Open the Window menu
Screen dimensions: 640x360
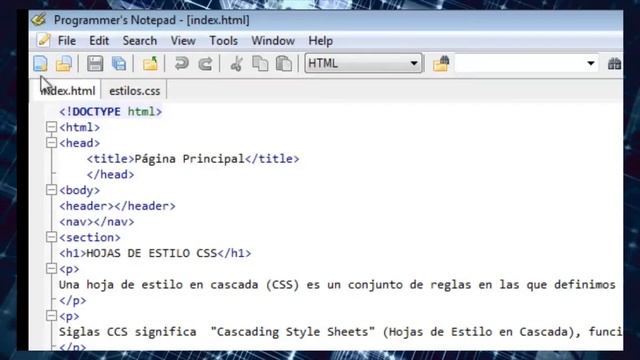pos(273,41)
